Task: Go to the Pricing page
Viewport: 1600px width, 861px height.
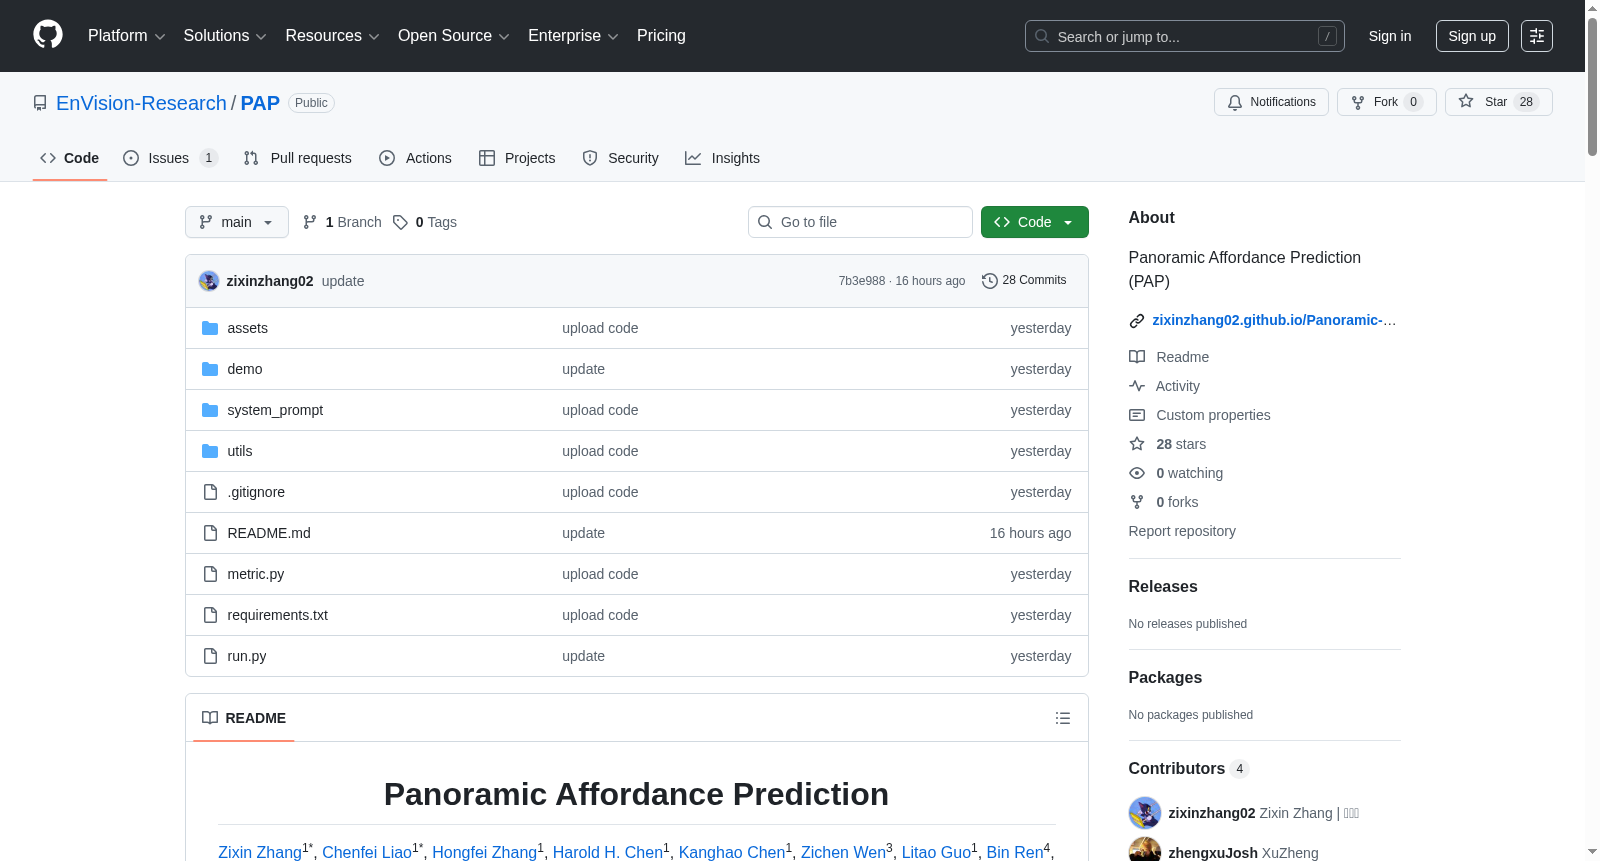Action: [661, 36]
